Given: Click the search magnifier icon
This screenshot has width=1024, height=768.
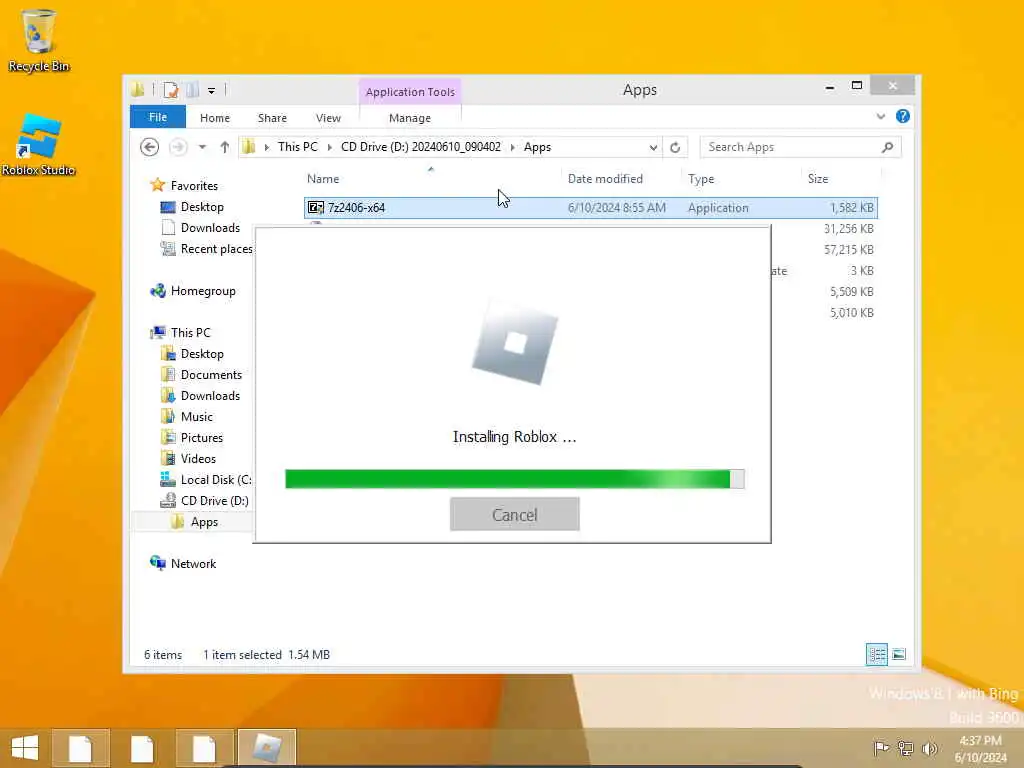Looking at the screenshot, I should 888,147.
